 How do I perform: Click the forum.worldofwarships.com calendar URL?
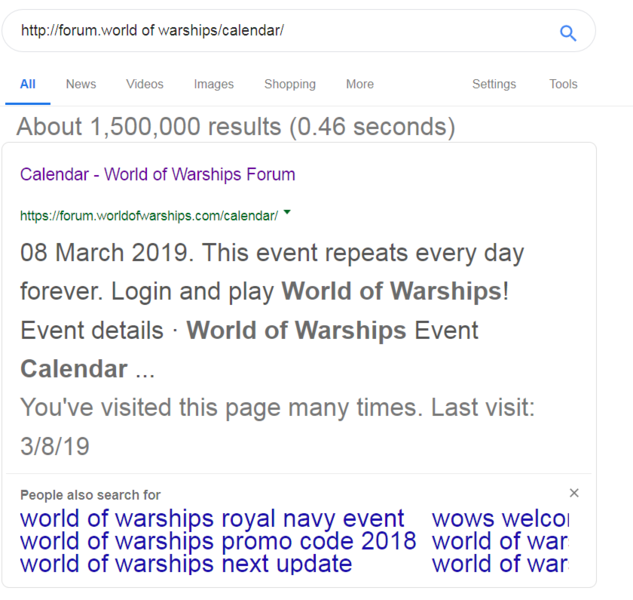click(149, 215)
